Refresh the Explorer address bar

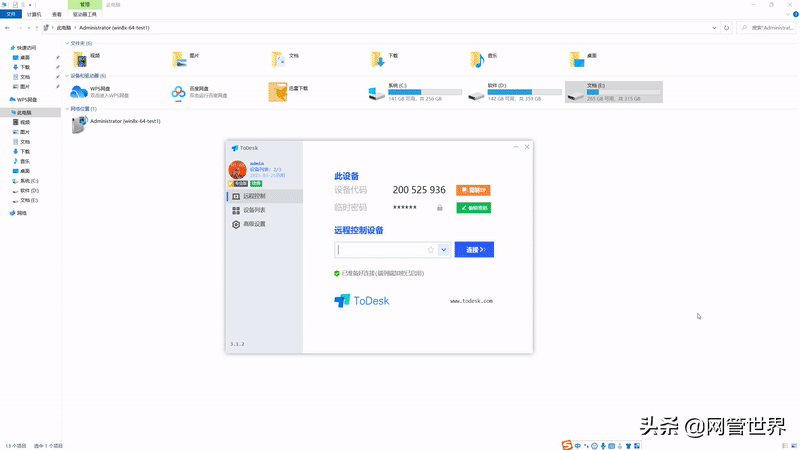pos(727,28)
